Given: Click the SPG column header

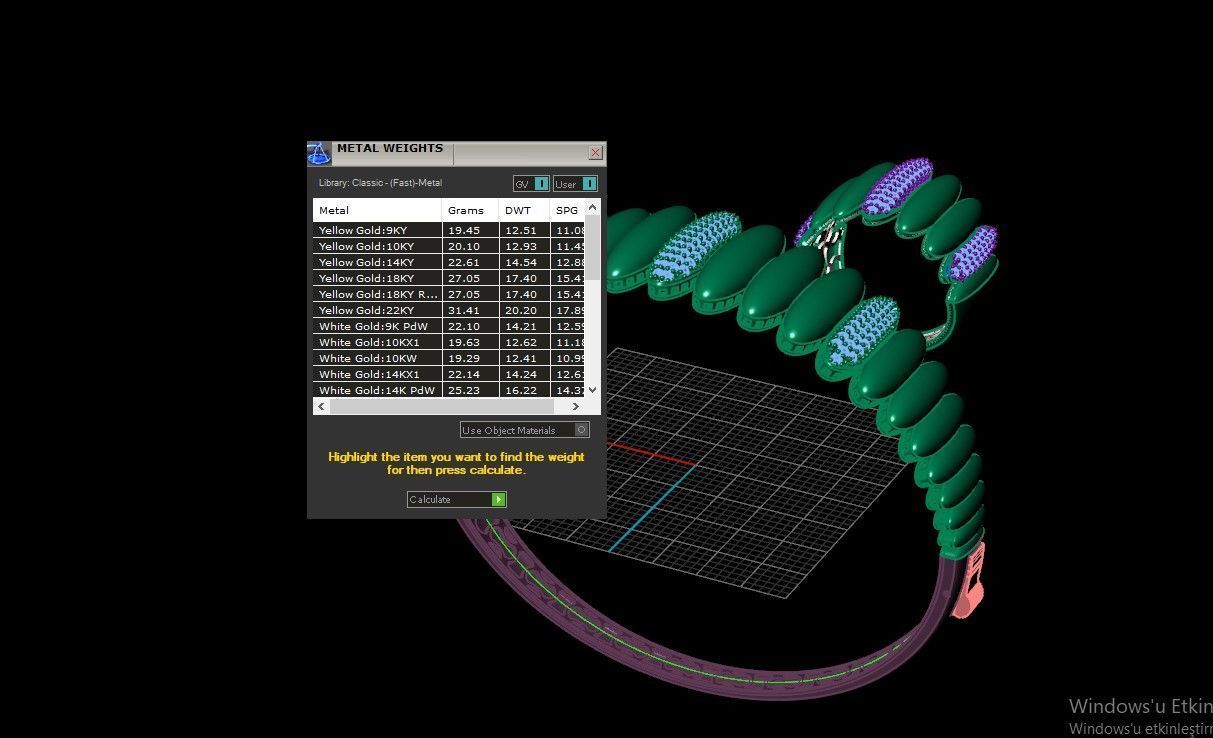Looking at the screenshot, I should (x=567, y=210).
